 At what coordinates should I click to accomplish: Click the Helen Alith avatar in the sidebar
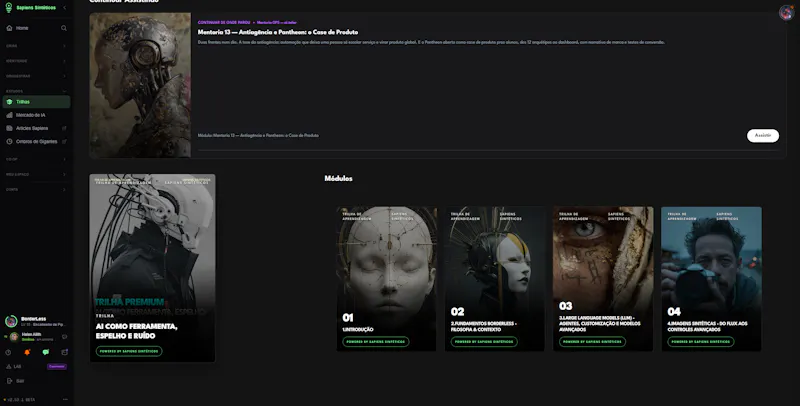(14, 337)
